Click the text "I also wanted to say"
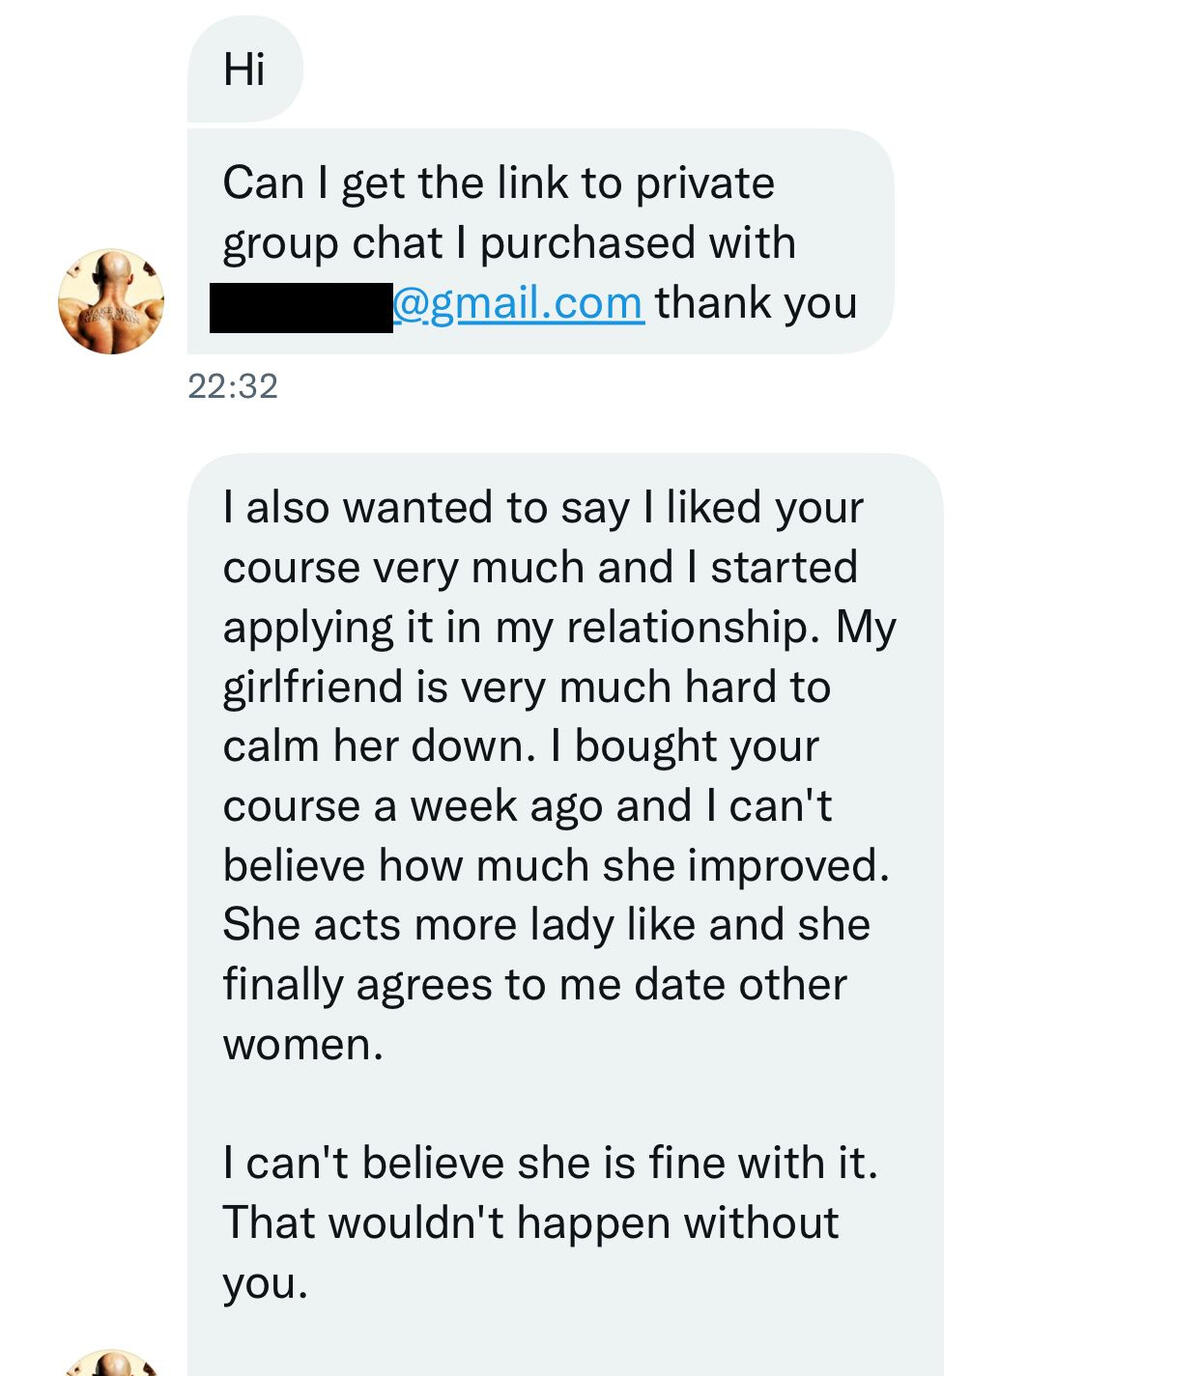This screenshot has height=1376, width=1200. tap(425, 508)
